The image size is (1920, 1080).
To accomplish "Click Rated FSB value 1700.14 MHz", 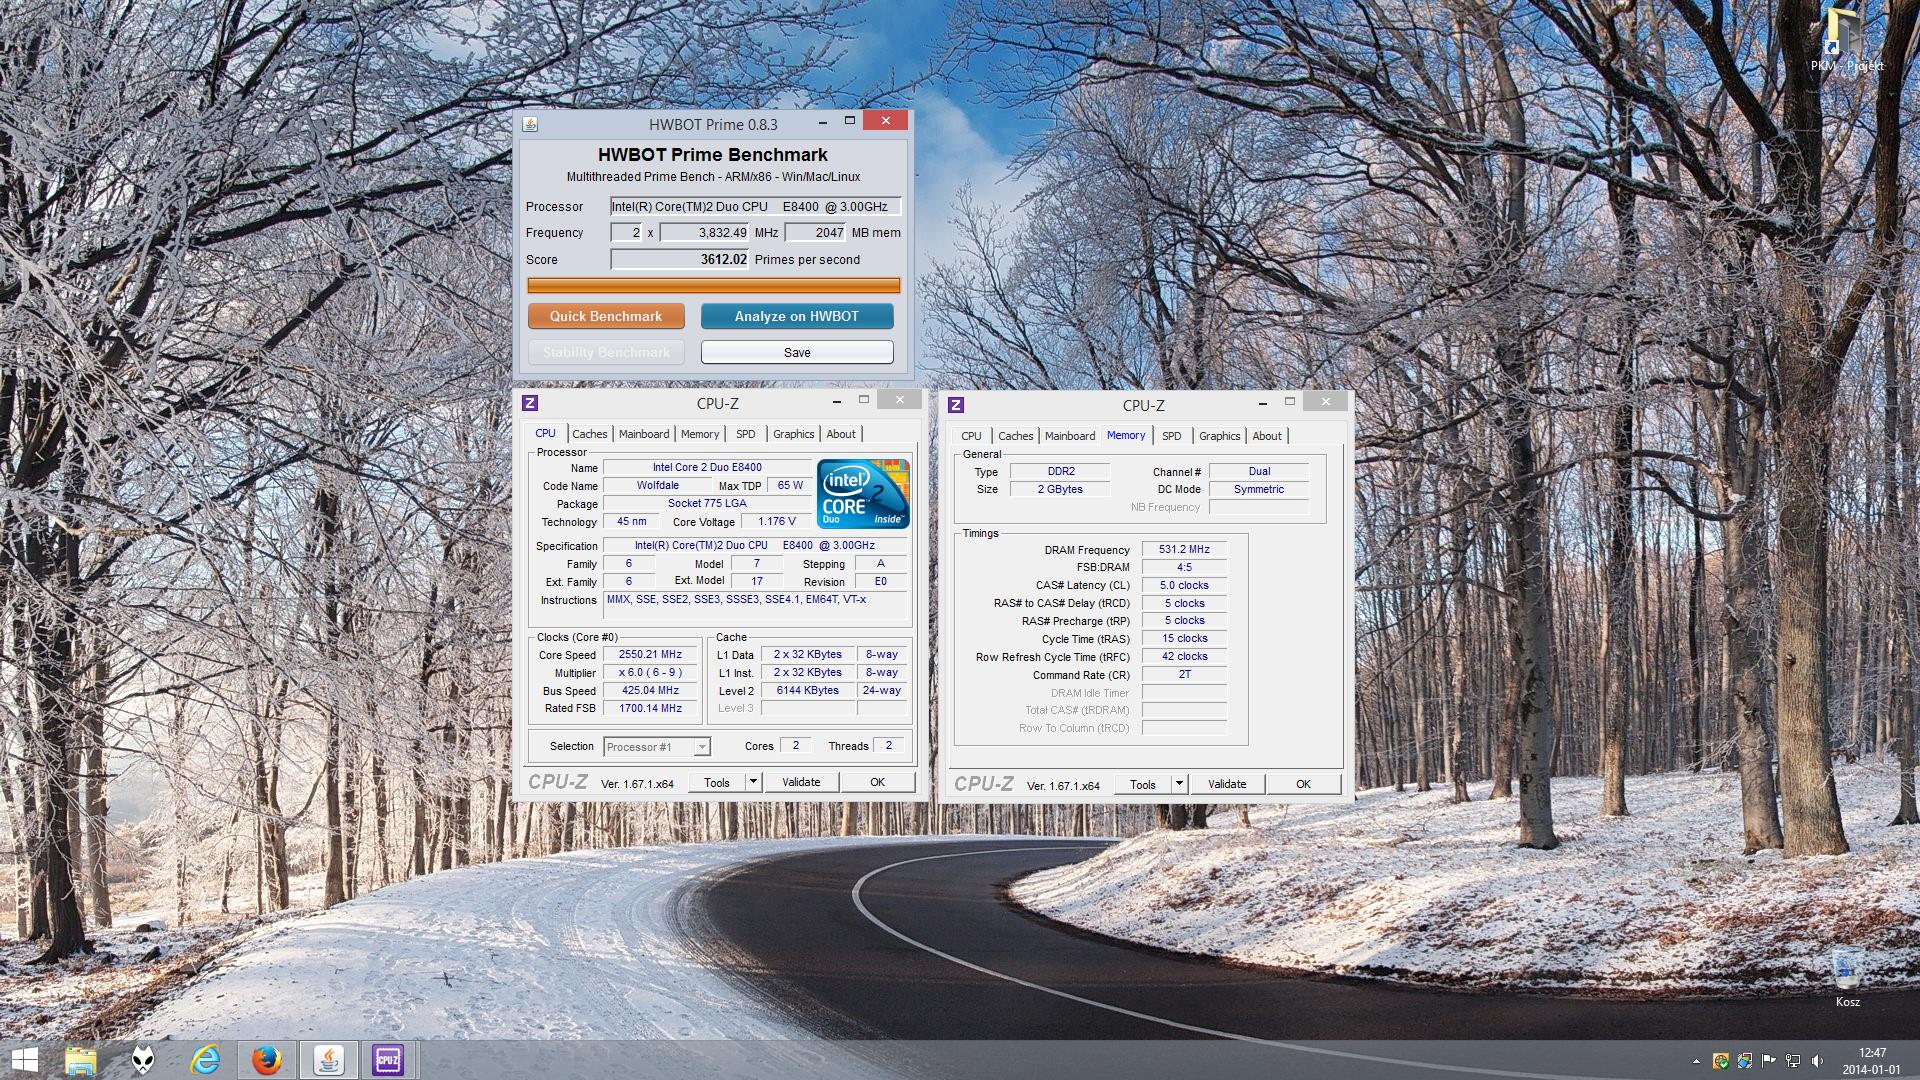I will pos(650,709).
